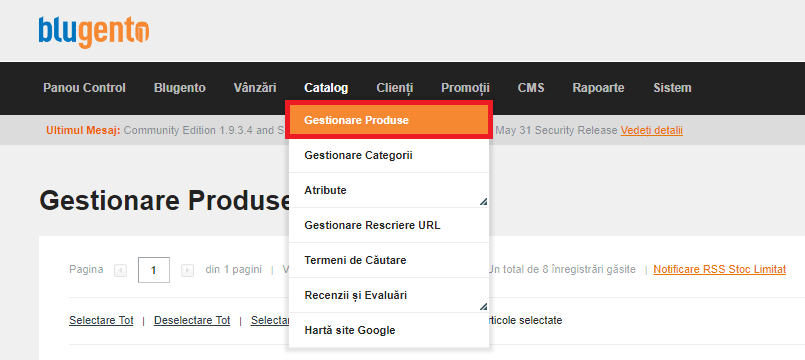
Task: Open Notificare RSS Stoc Limitat link
Action: (719, 269)
